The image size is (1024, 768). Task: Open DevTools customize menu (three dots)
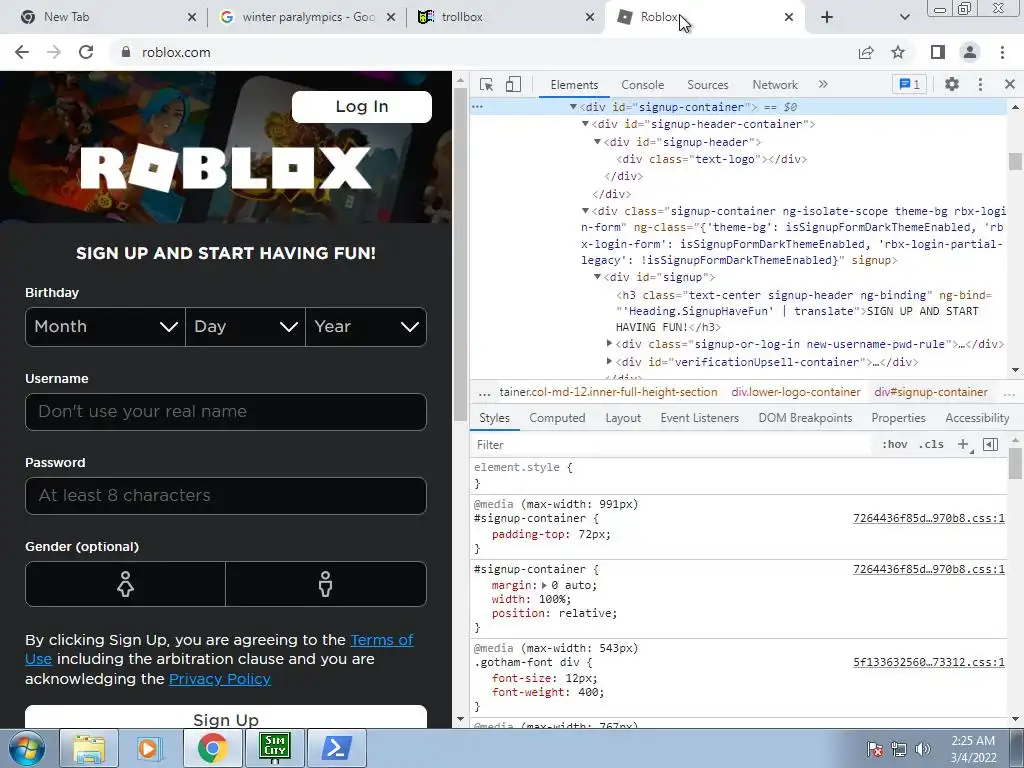980,84
